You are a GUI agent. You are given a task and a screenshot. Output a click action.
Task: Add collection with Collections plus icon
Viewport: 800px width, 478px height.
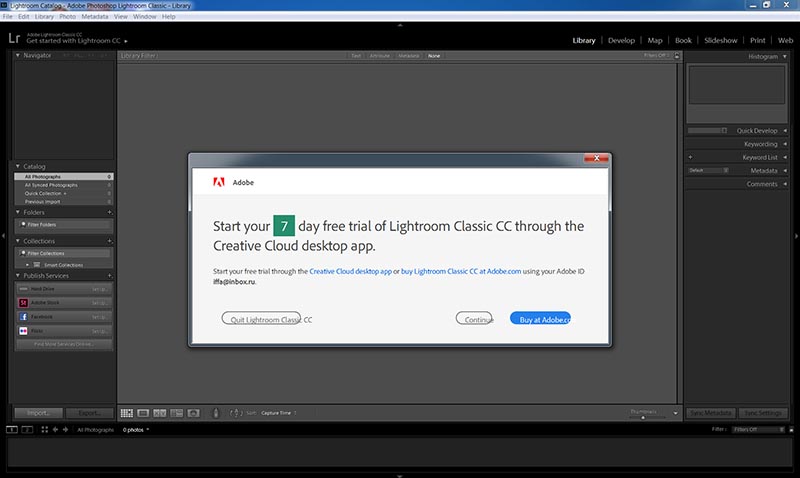tap(109, 241)
